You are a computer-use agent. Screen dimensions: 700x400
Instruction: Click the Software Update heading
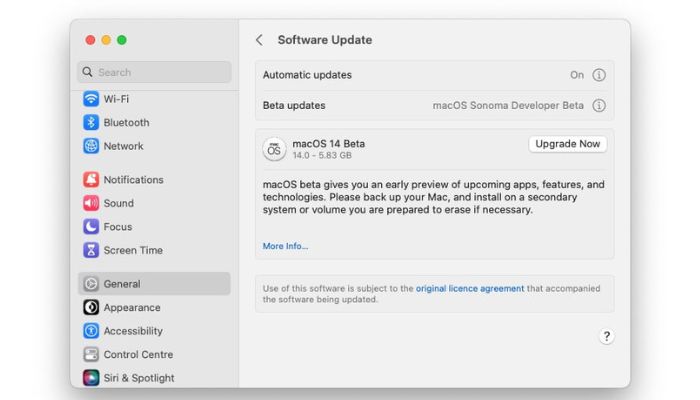pyautogui.click(x=325, y=40)
